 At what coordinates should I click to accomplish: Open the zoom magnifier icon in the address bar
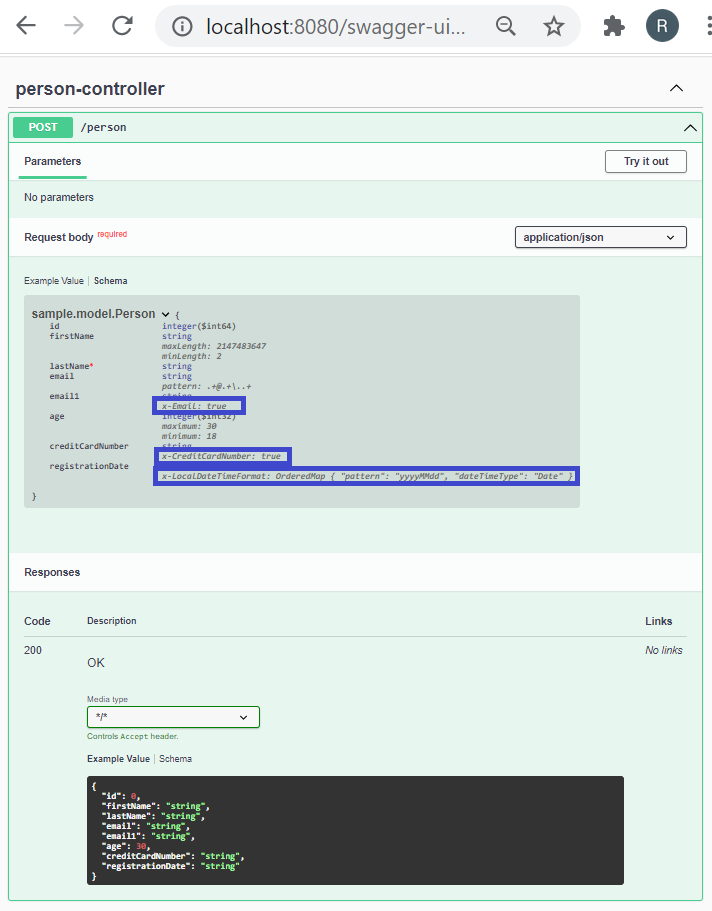click(x=506, y=26)
